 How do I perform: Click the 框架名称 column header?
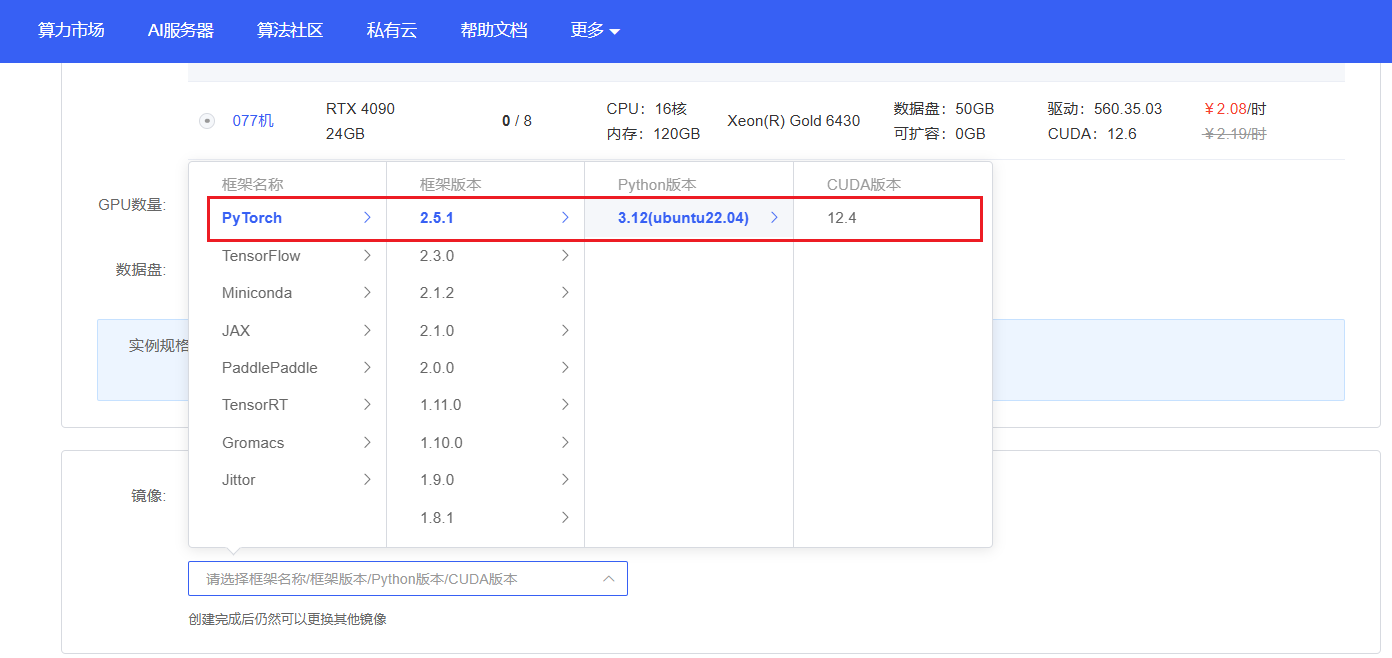pyautogui.click(x=253, y=185)
